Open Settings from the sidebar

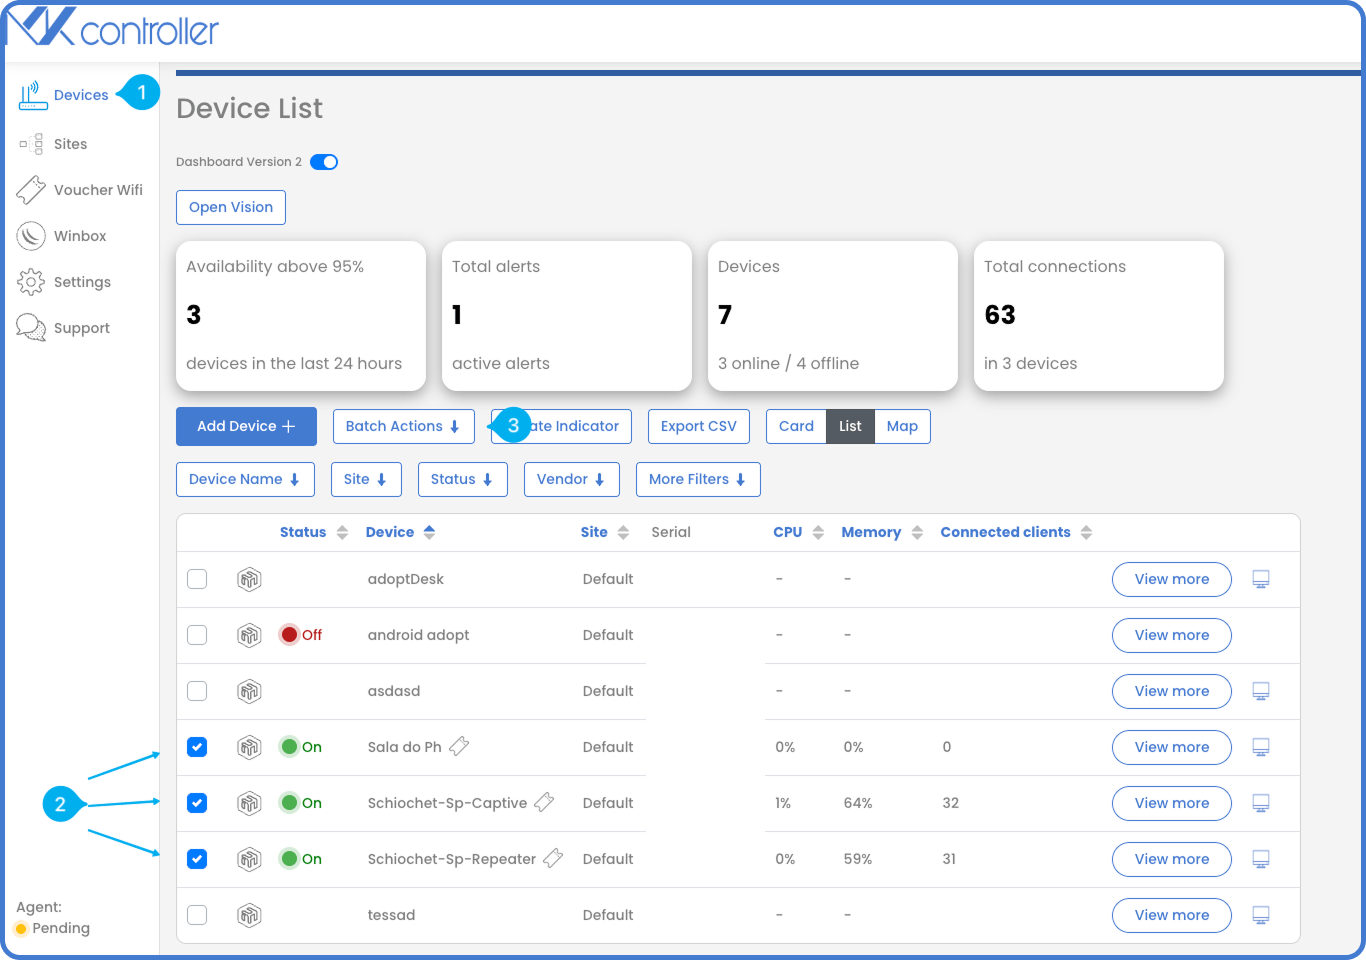pos(83,281)
